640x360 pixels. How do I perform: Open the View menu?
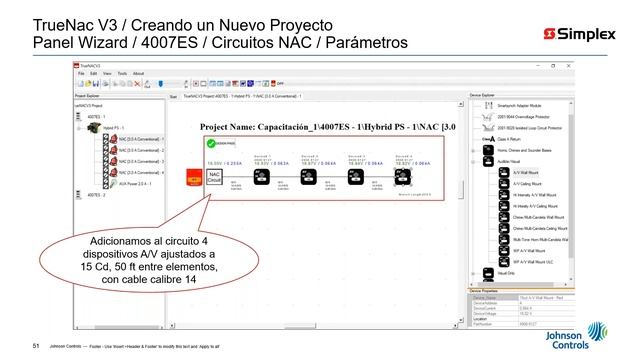tap(107, 73)
